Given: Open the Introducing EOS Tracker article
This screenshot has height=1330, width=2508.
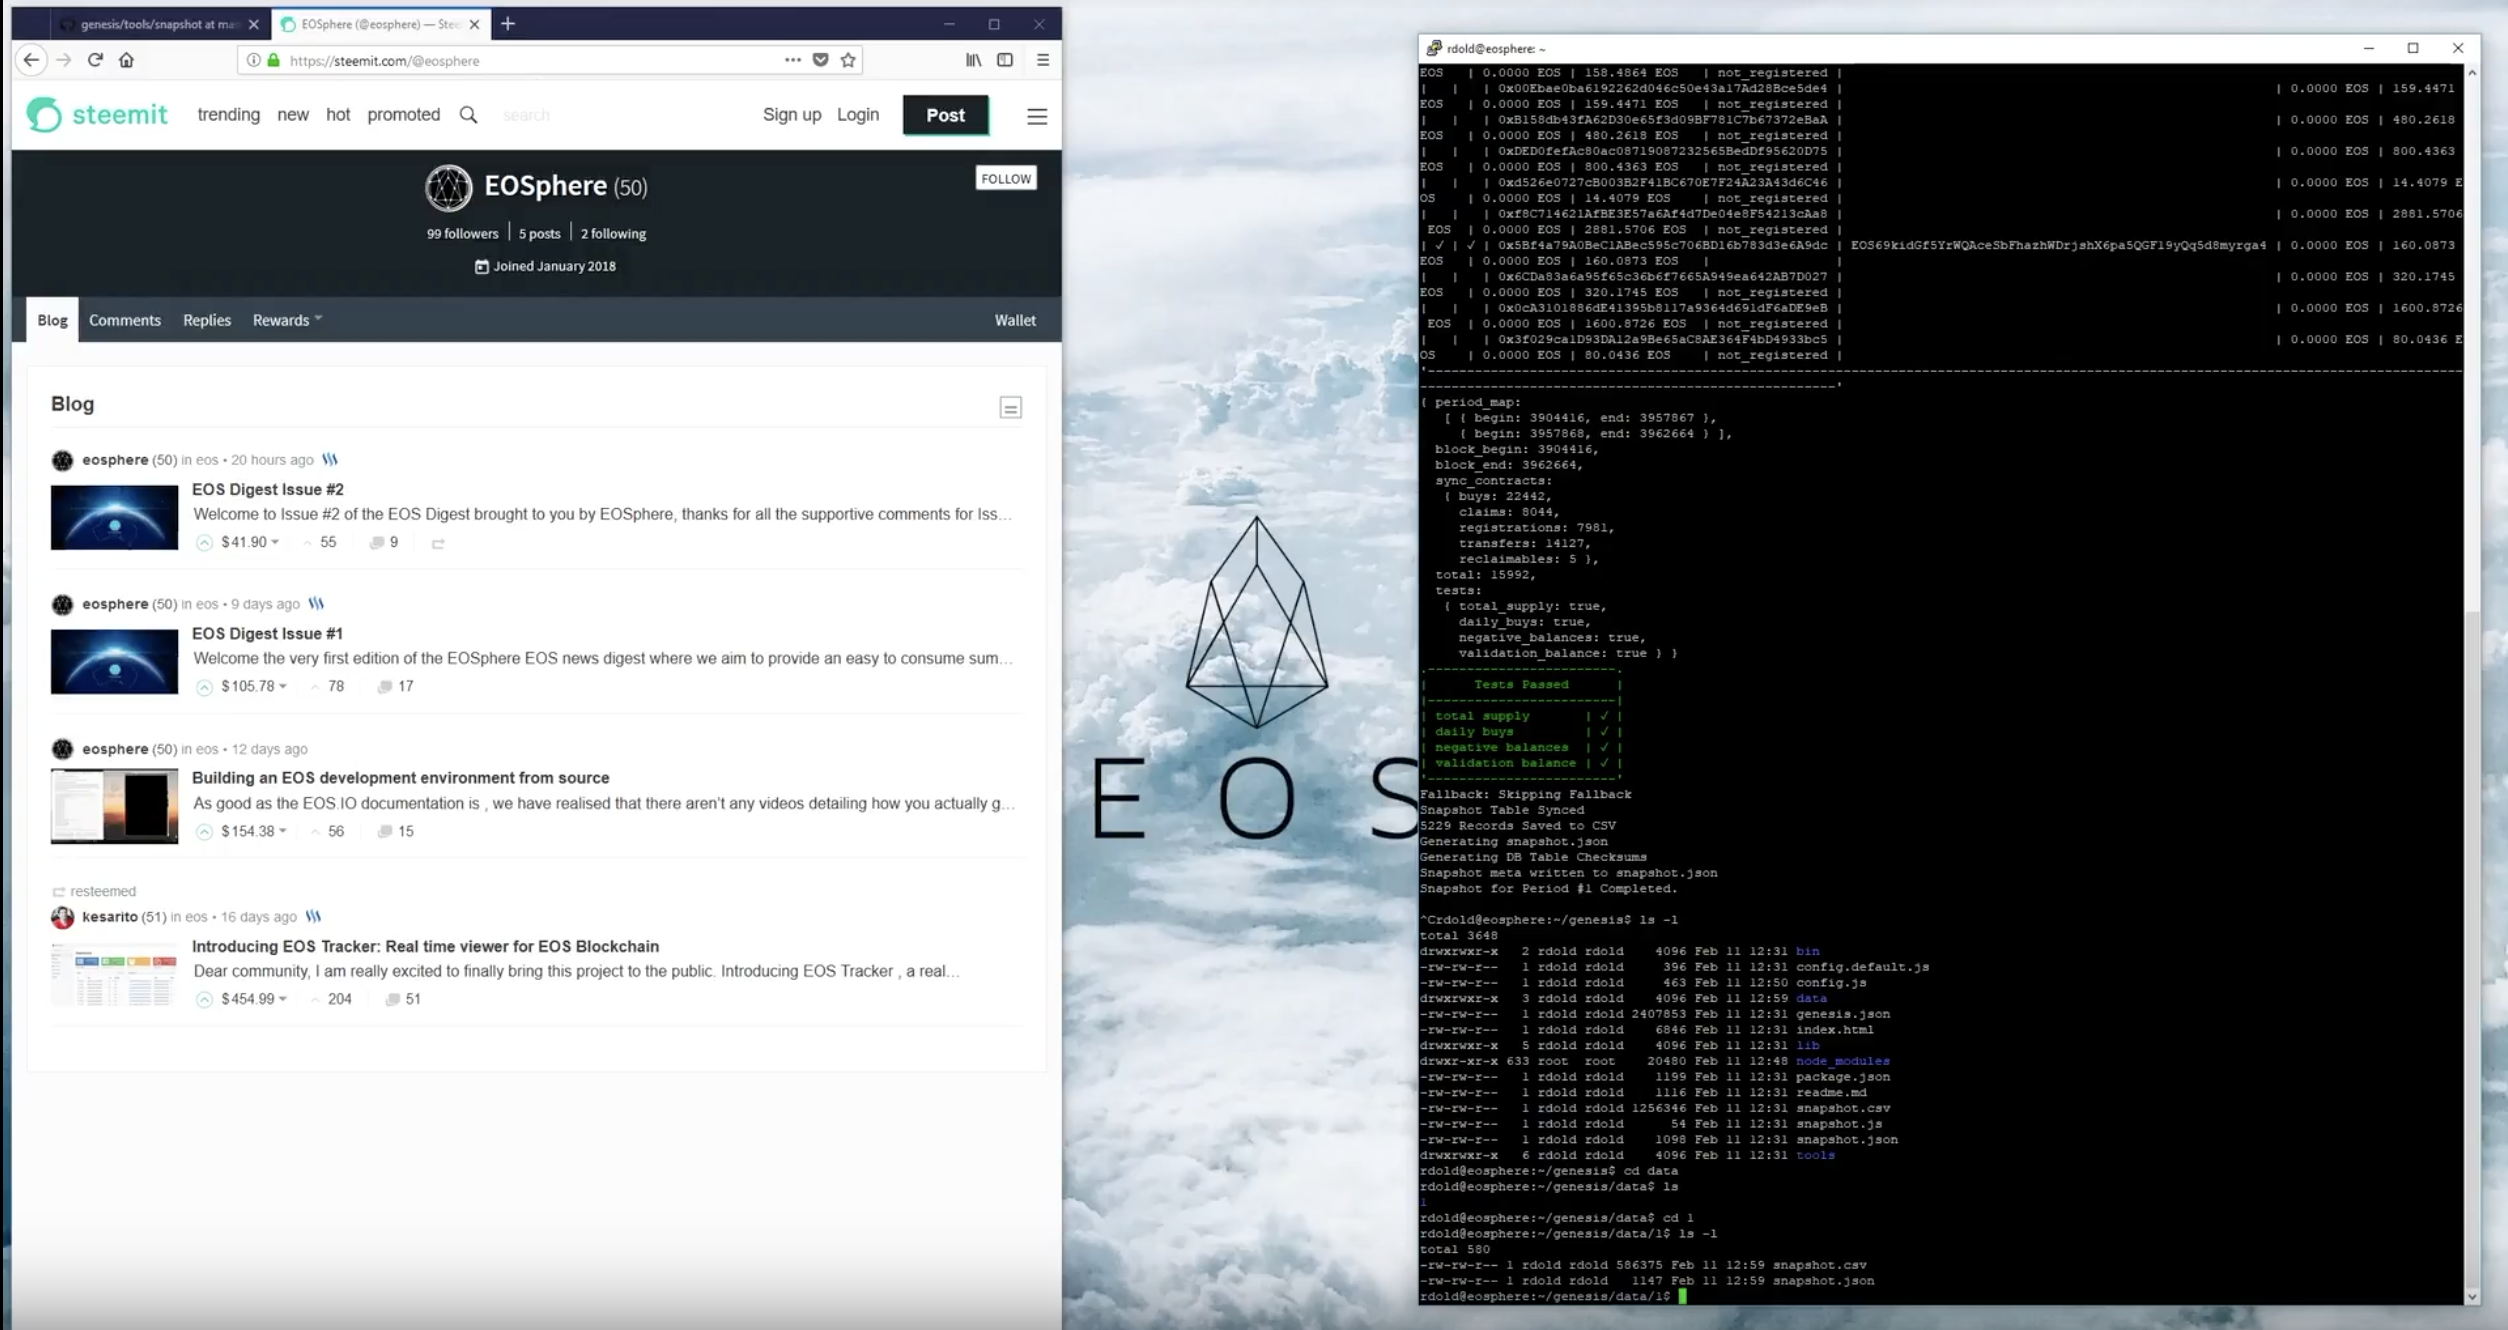Looking at the screenshot, I should (425, 946).
